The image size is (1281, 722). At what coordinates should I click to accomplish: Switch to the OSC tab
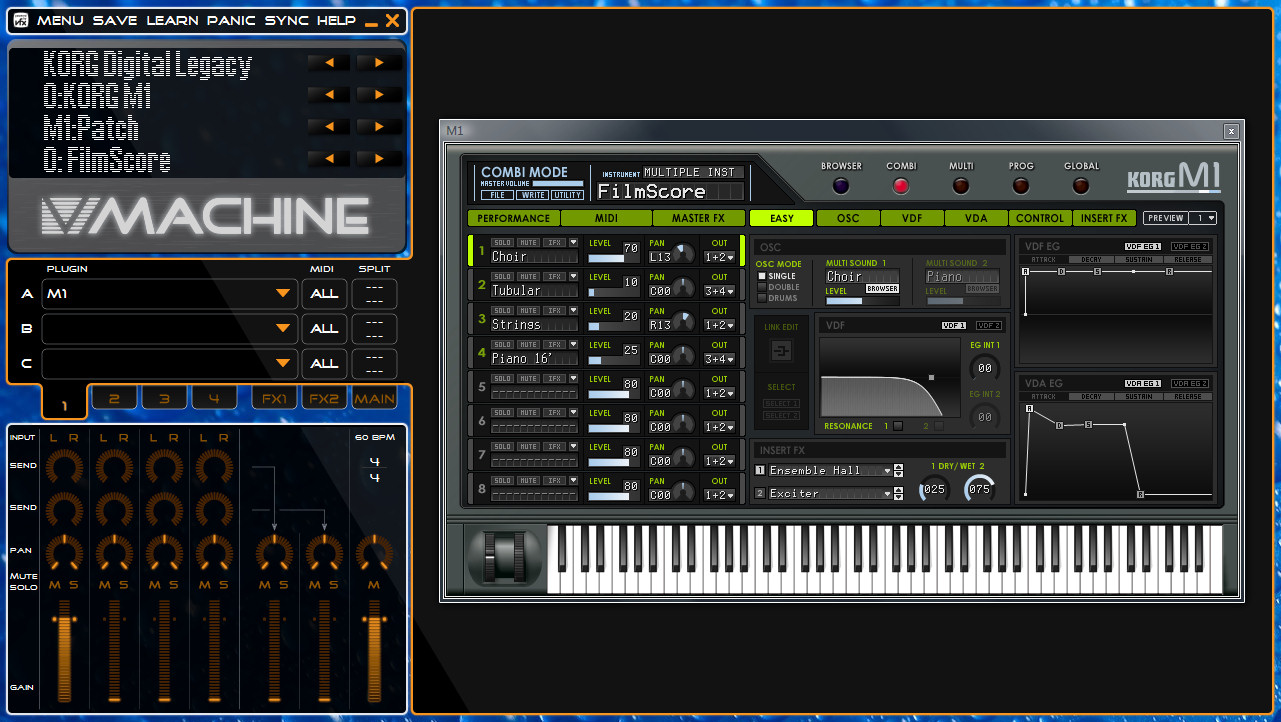coord(847,218)
